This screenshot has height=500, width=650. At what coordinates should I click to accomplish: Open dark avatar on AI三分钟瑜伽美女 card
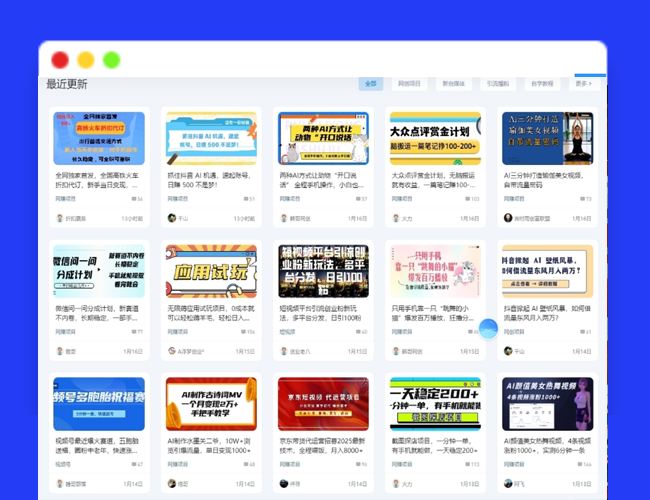pyautogui.click(x=508, y=218)
